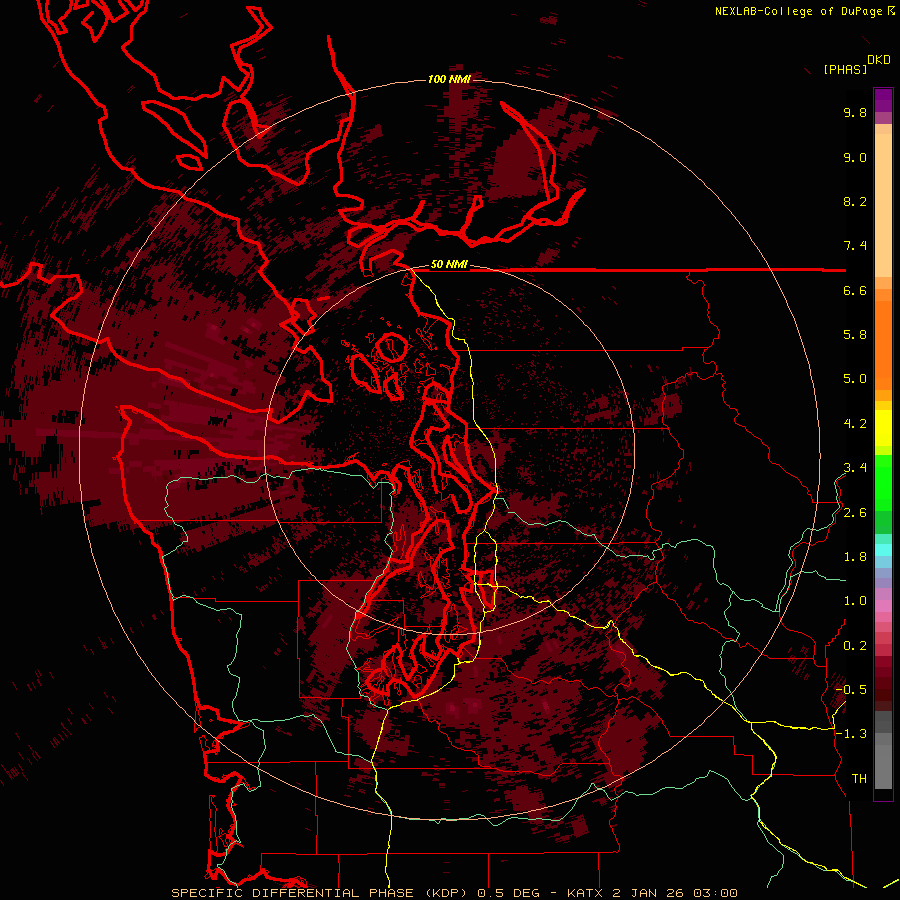Image resolution: width=900 pixels, height=900 pixels.
Task: Click the 9.0 scale value
Action: click(855, 157)
